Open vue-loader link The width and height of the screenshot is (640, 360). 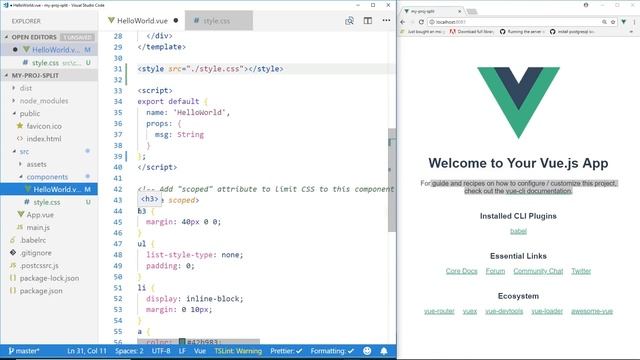[547, 311]
